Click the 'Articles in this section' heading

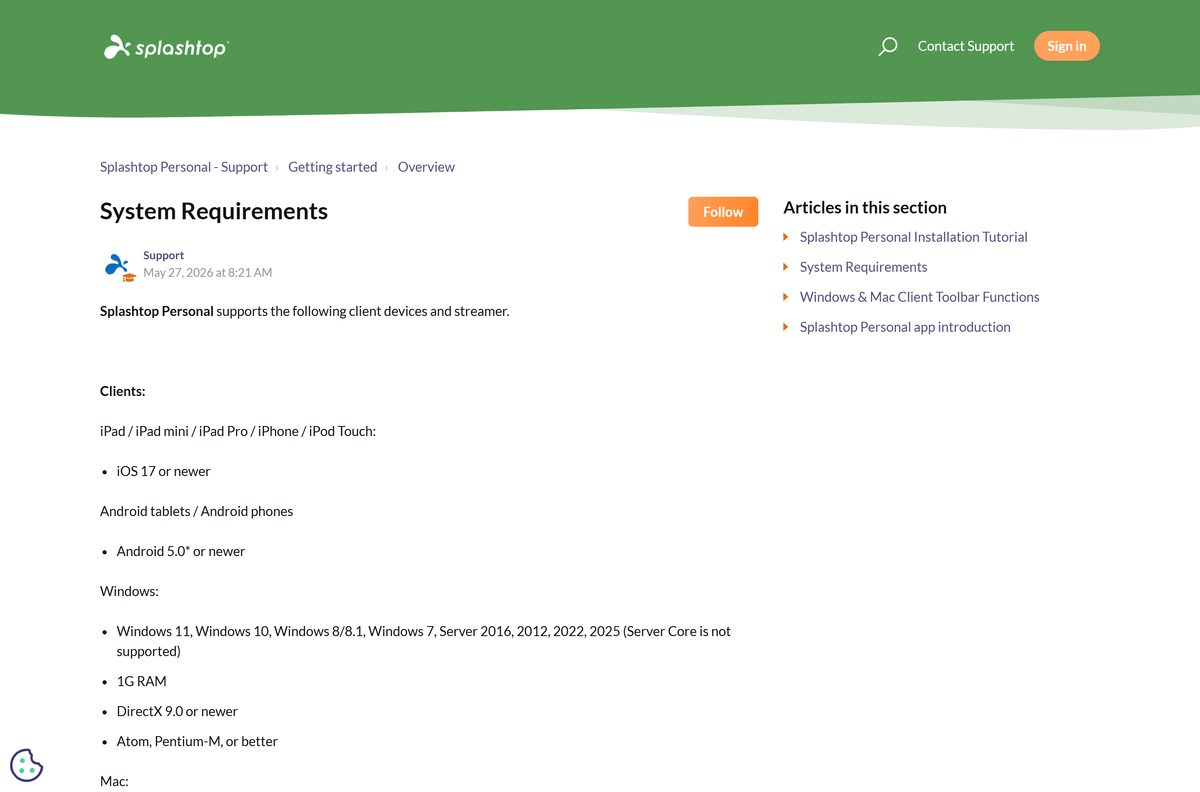click(865, 207)
